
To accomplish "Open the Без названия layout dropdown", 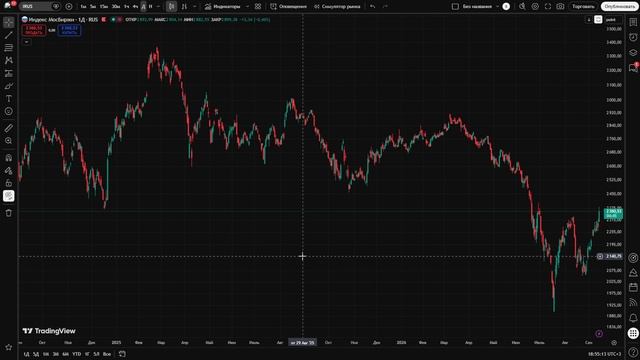I will [480, 7].
